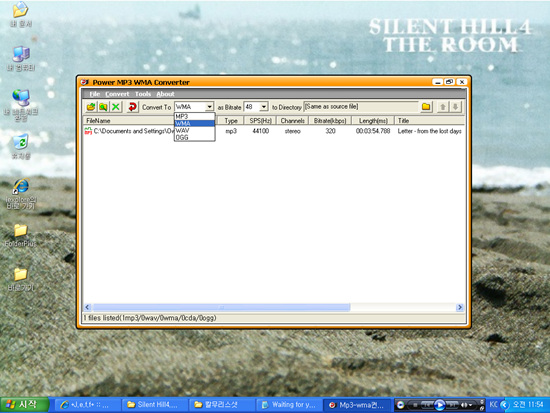This screenshot has width=550, height=413.
Task: Open the File menu
Action: (x=94, y=94)
